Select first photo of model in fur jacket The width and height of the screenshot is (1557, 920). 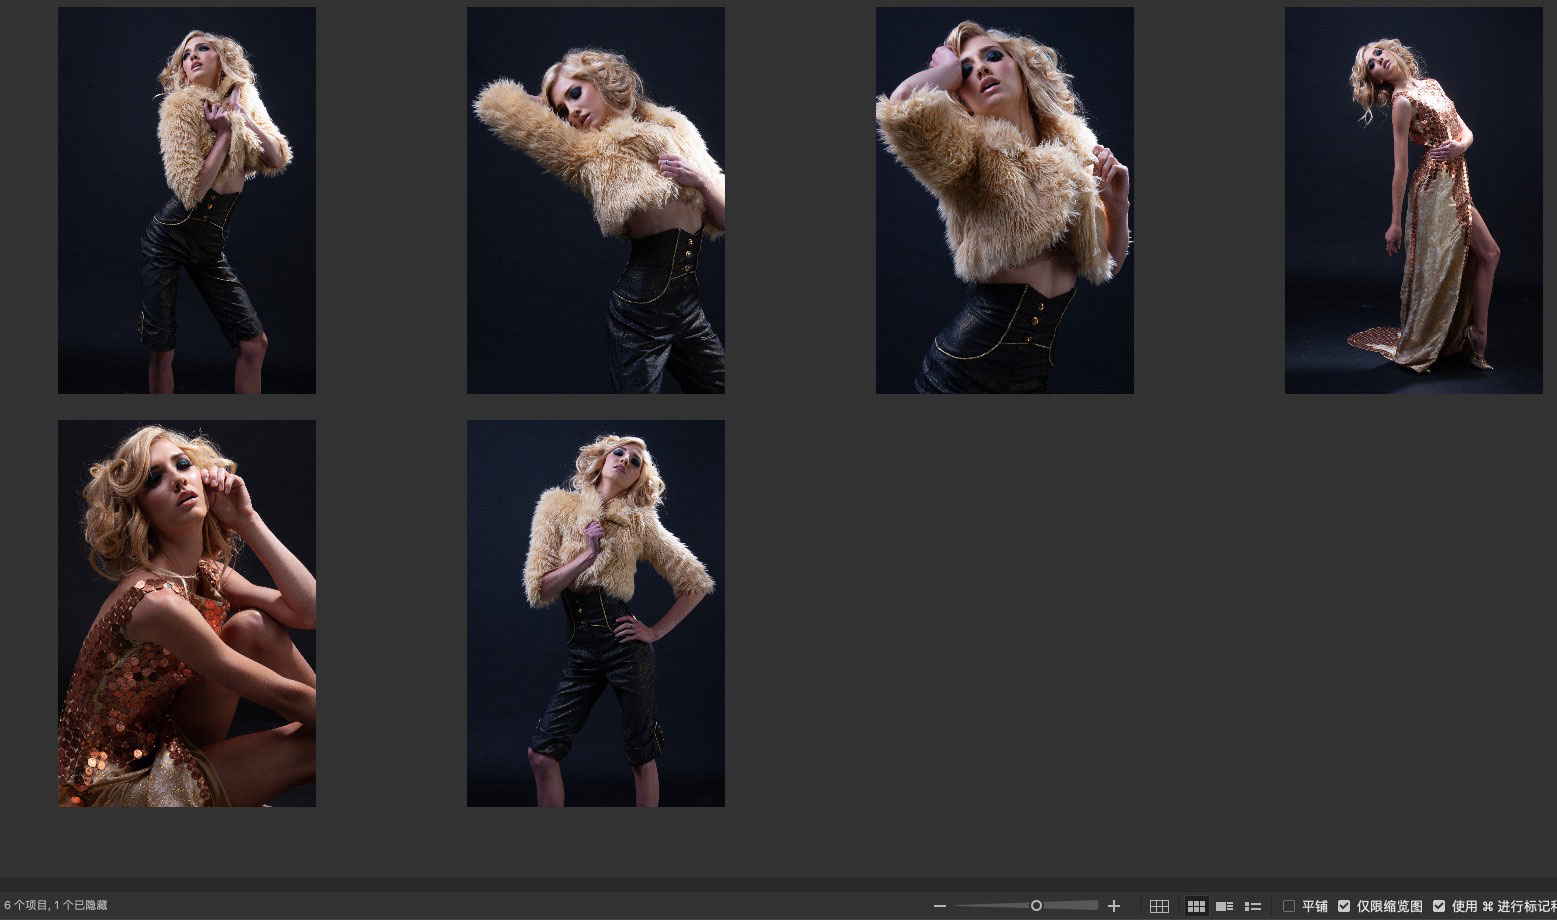point(187,200)
